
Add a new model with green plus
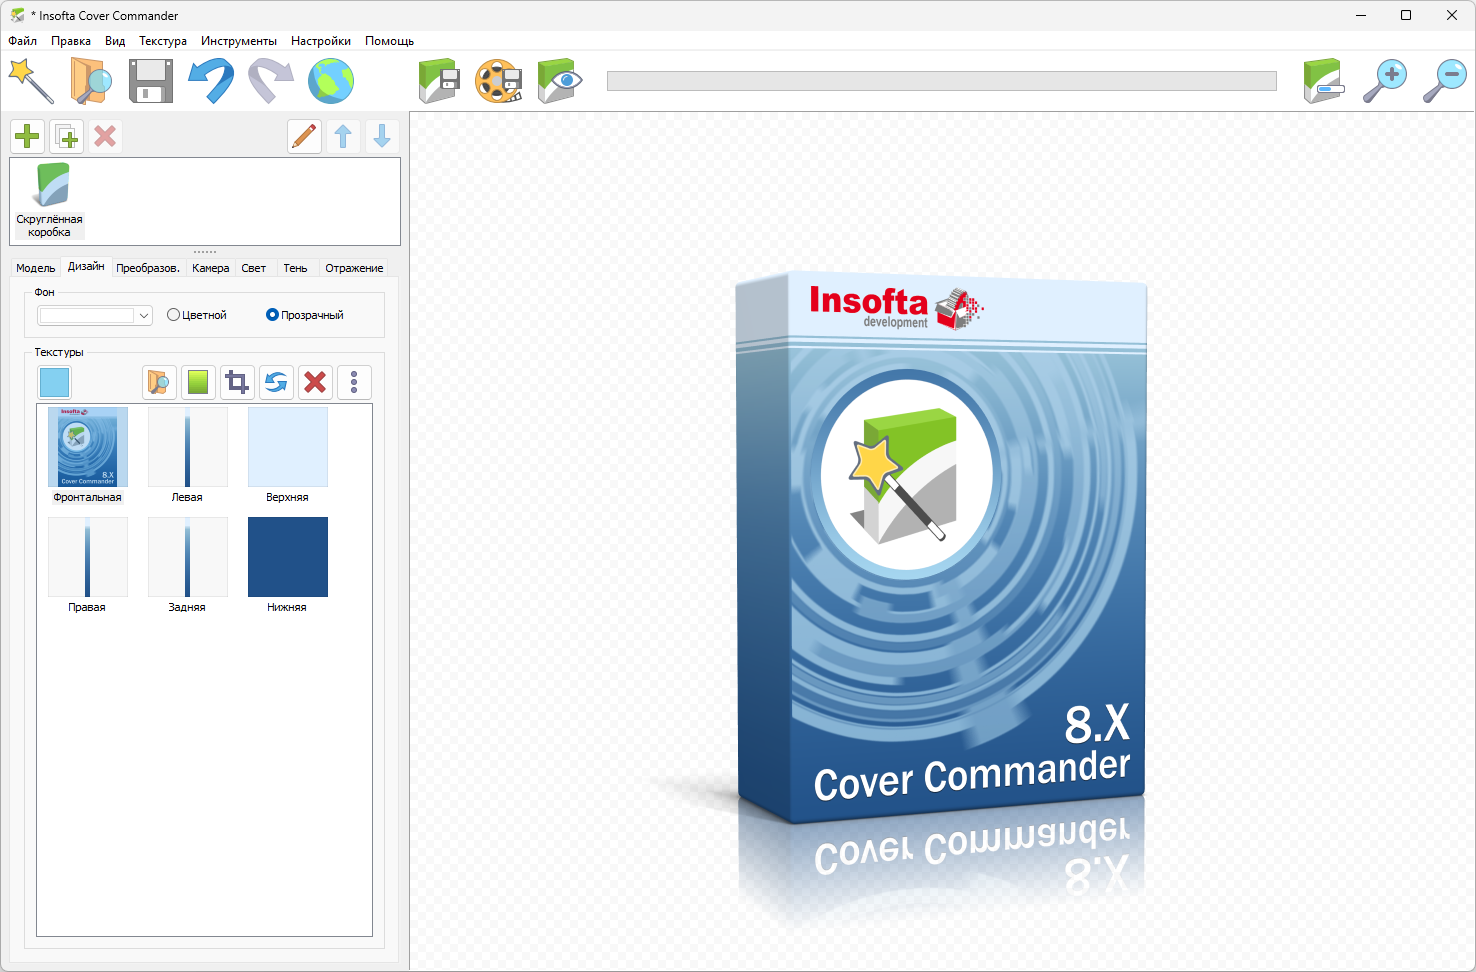[x=27, y=136]
